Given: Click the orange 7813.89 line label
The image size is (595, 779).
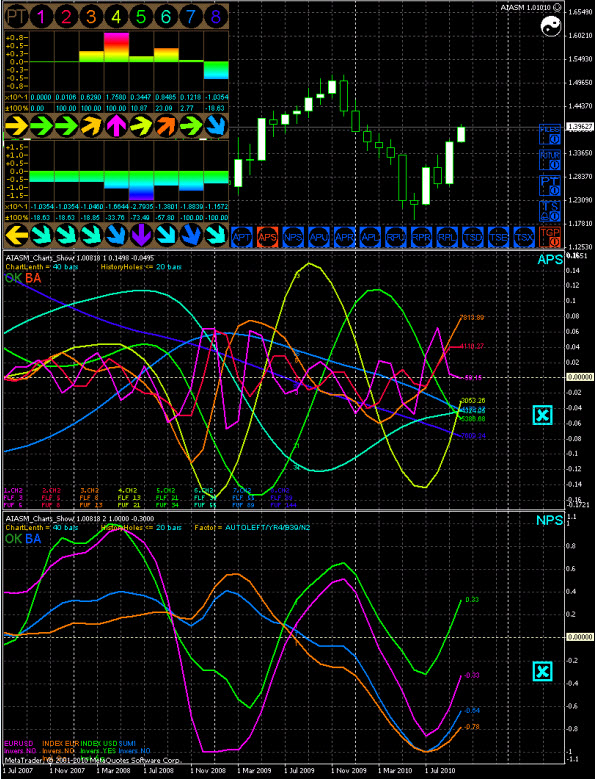Looking at the screenshot, I should coord(472,317).
